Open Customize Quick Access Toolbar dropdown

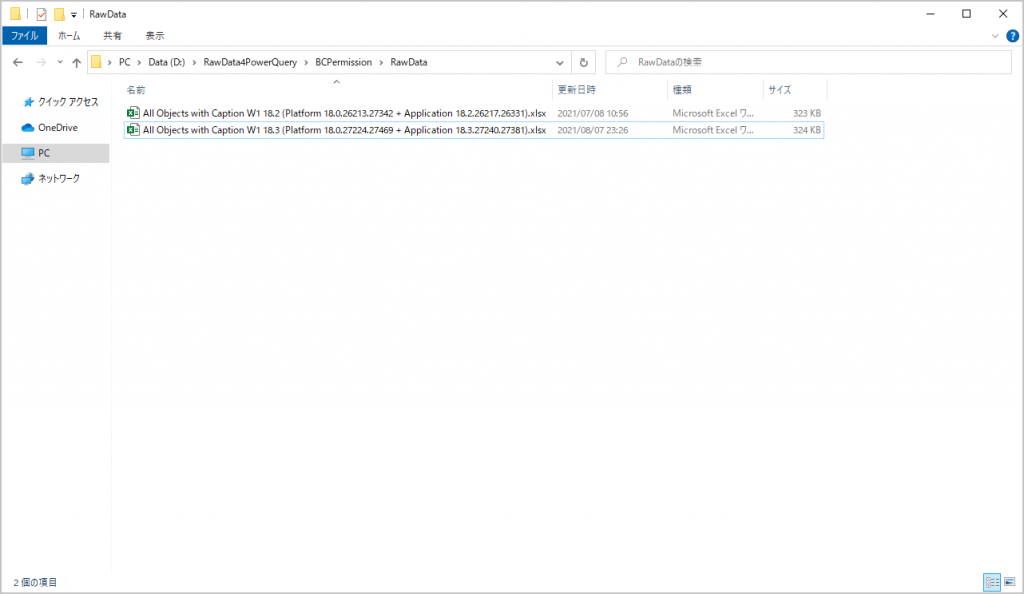(x=74, y=15)
